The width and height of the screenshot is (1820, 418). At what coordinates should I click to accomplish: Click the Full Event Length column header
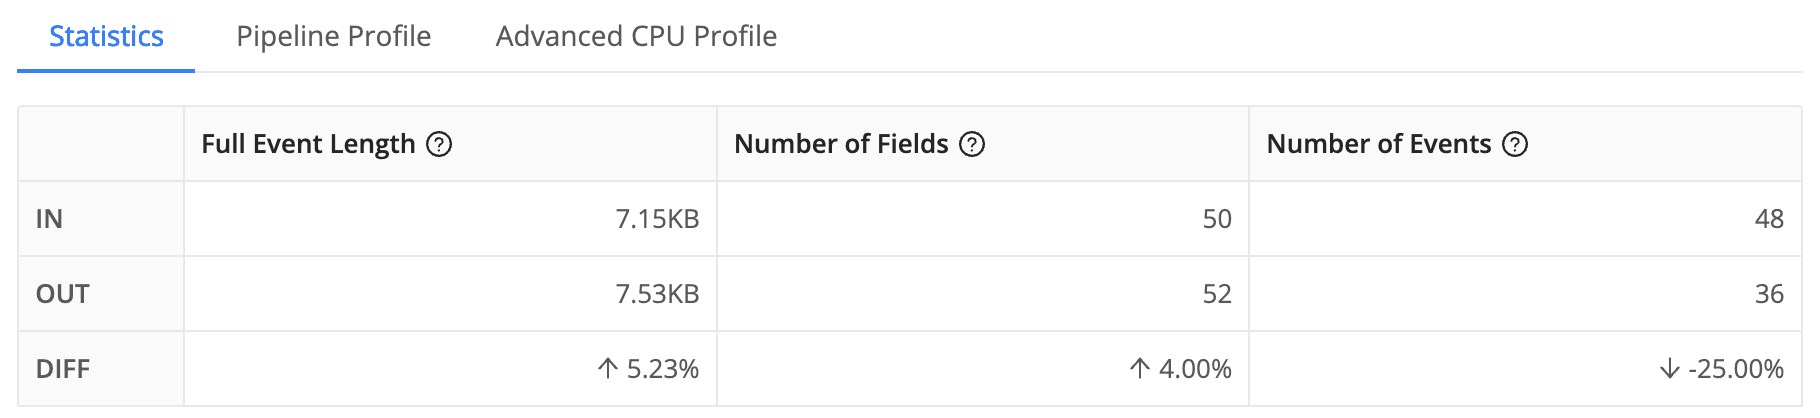308,144
